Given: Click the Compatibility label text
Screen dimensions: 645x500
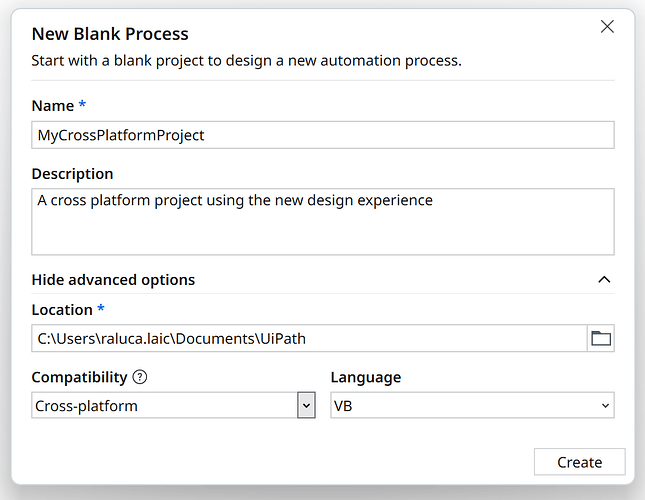Looking at the screenshot, I should tap(79, 378).
